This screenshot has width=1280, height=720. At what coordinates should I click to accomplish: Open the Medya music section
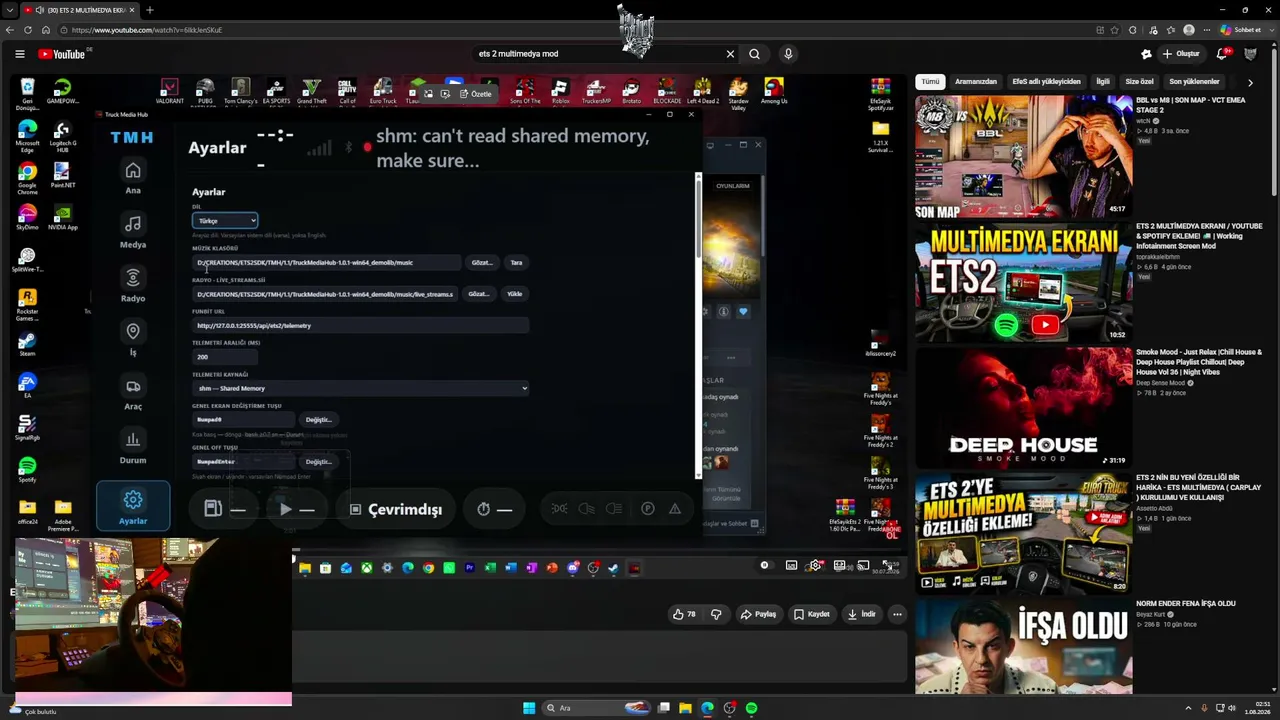133,231
